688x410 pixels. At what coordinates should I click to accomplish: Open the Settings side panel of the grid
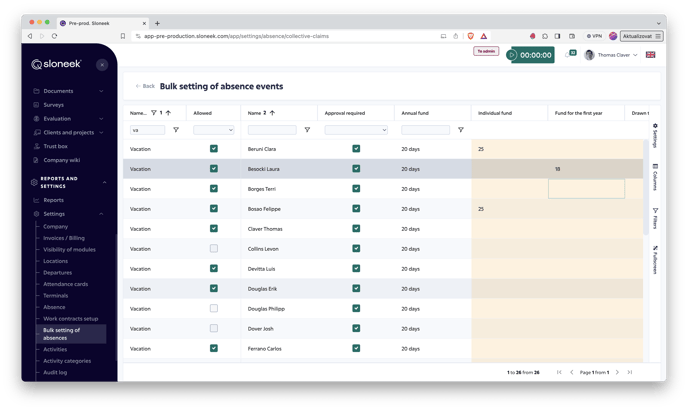click(x=655, y=136)
